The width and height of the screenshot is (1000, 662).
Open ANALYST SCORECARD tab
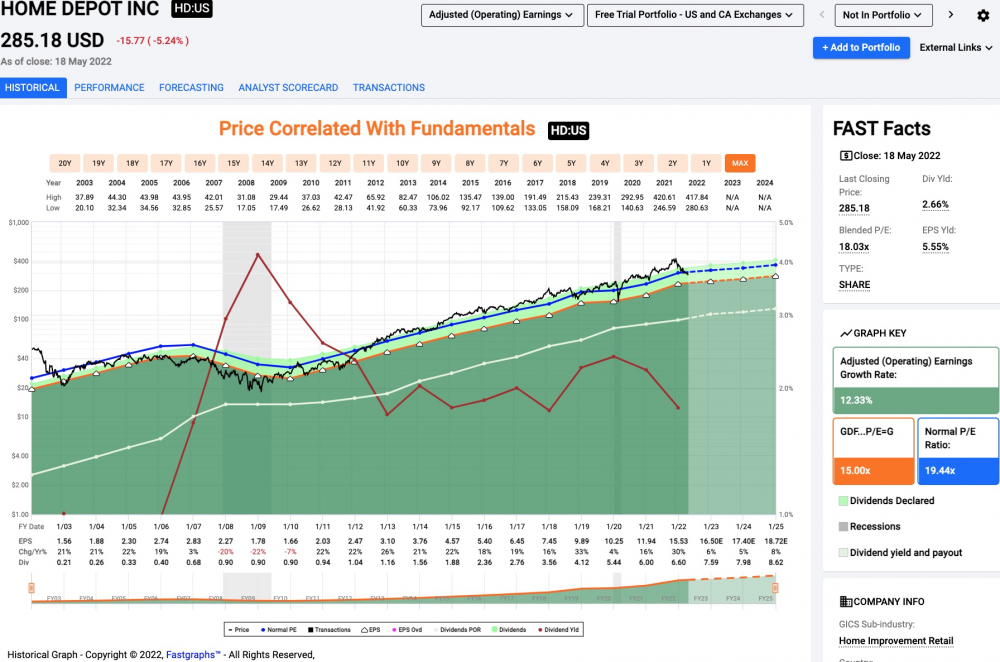pyautogui.click(x=288, y=87)
